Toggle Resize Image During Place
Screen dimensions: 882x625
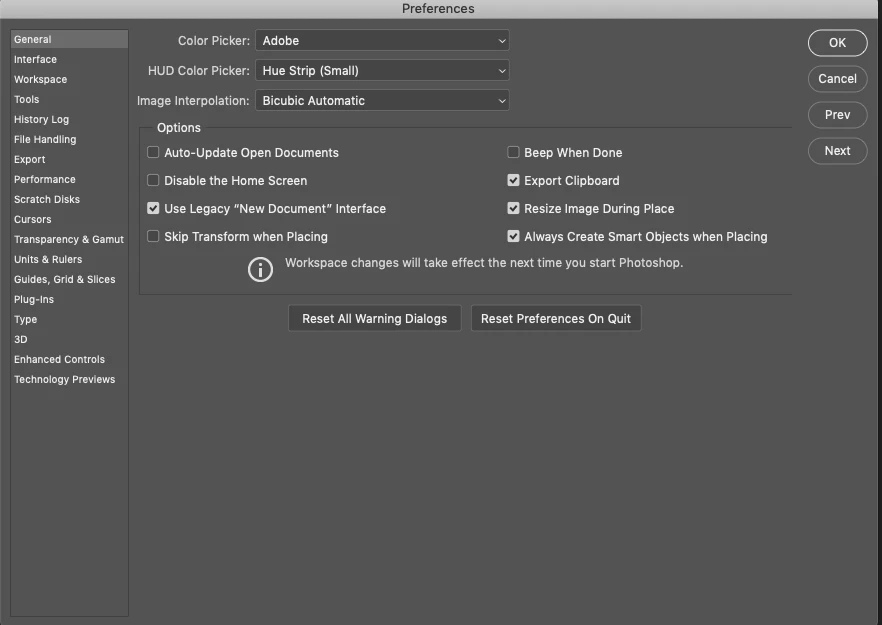pyautogui.click(x=513, y=209)
